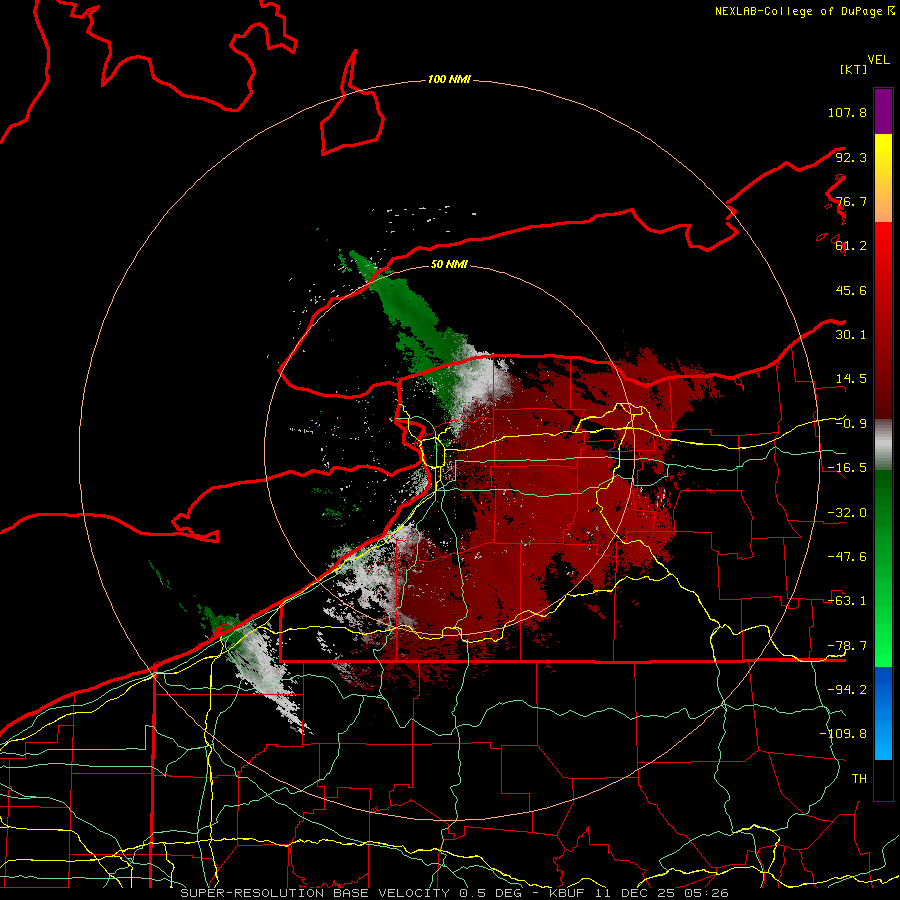This screenshot has width=900, height=900.
Task: Click the Super-Resolution Base Velocity caption
Action: (455, 893)
